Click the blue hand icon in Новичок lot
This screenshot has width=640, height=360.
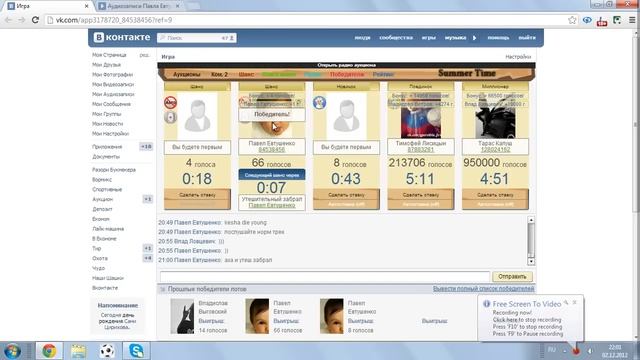(x=319, y=102)
